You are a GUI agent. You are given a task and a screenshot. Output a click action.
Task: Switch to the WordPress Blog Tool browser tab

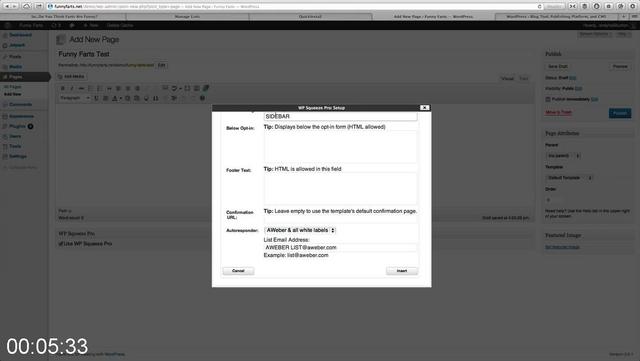556,17
